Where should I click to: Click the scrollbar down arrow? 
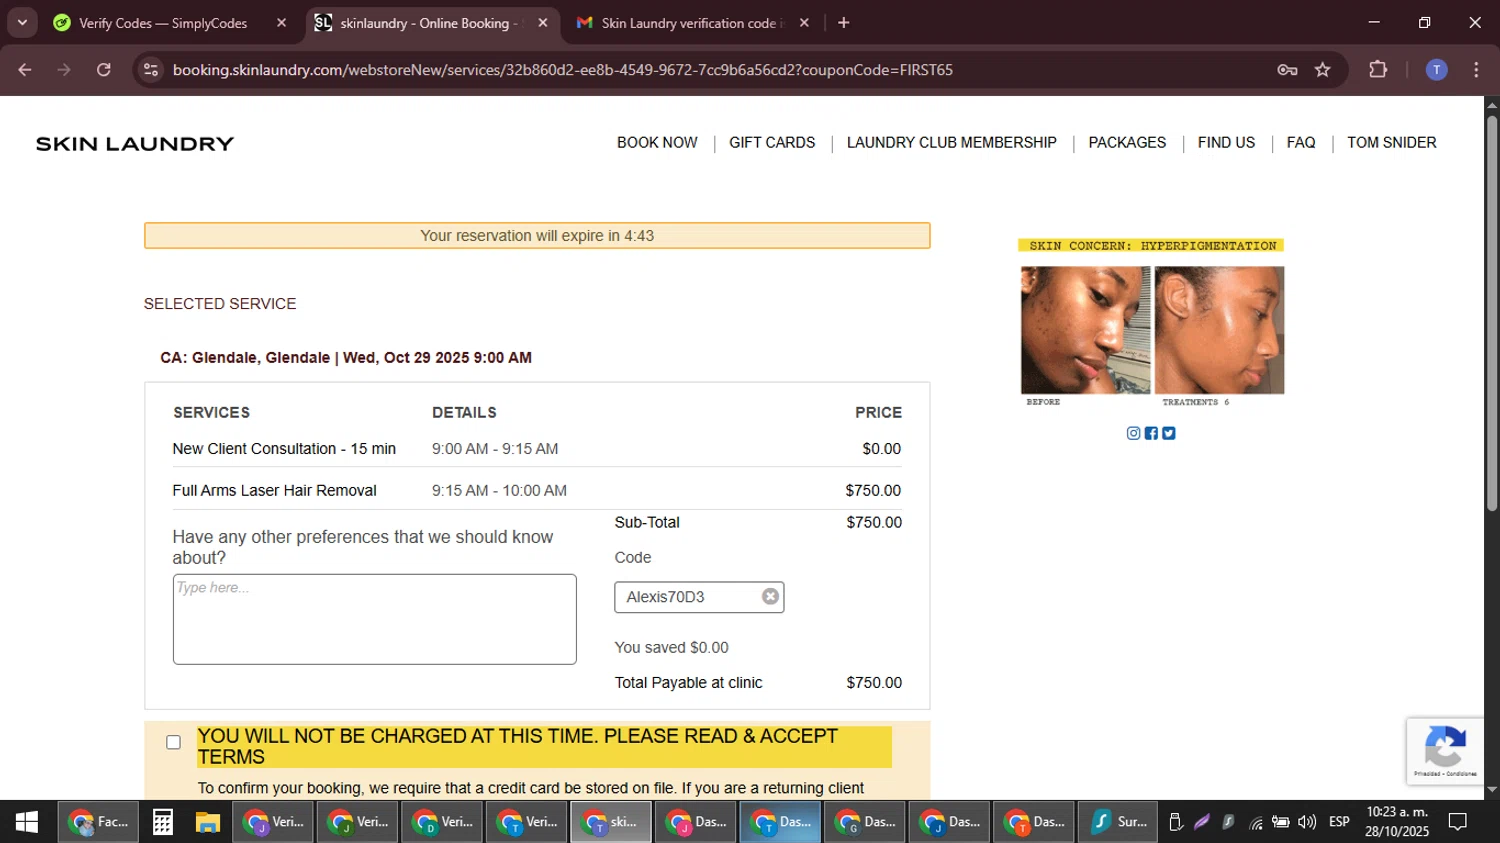tap(1492, 790)
